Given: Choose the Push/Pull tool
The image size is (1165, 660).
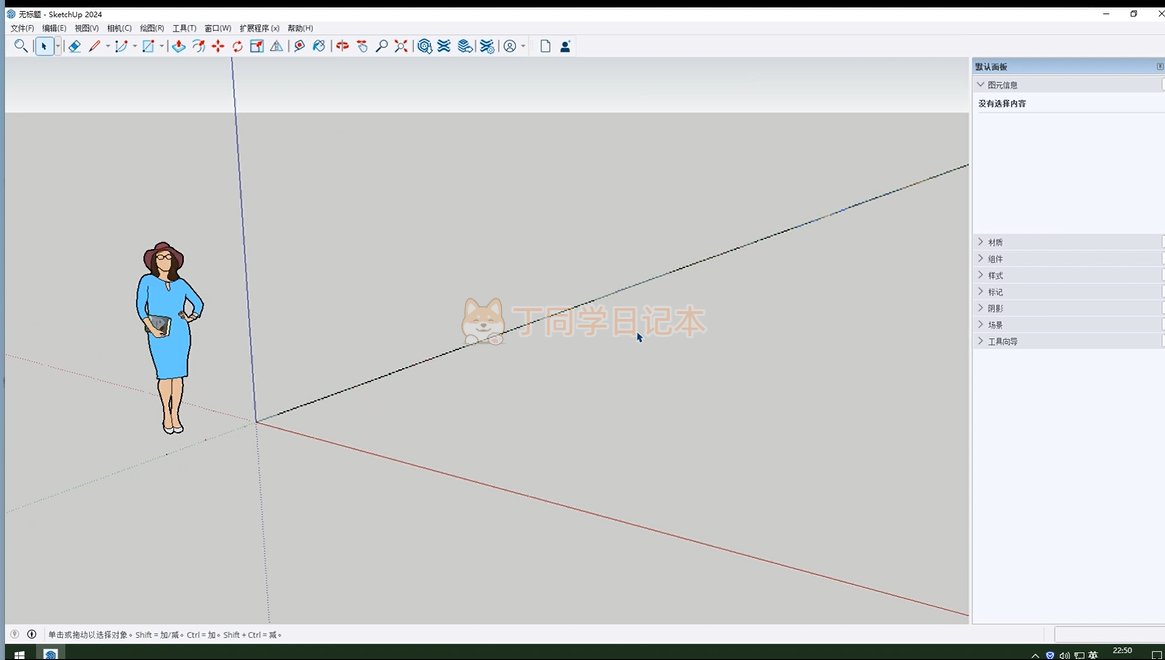Looking at the screenshot, I should (x=178, y=46).
